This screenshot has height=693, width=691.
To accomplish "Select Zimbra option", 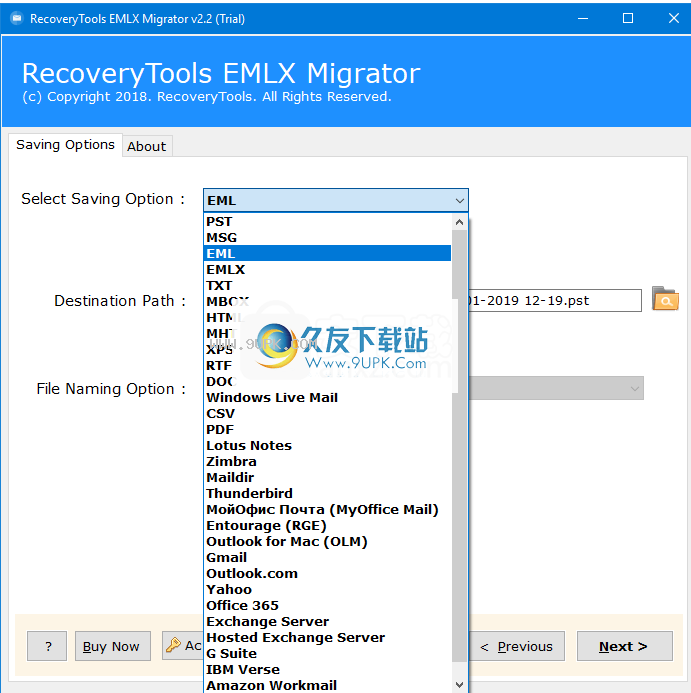I will click(328, 461).
